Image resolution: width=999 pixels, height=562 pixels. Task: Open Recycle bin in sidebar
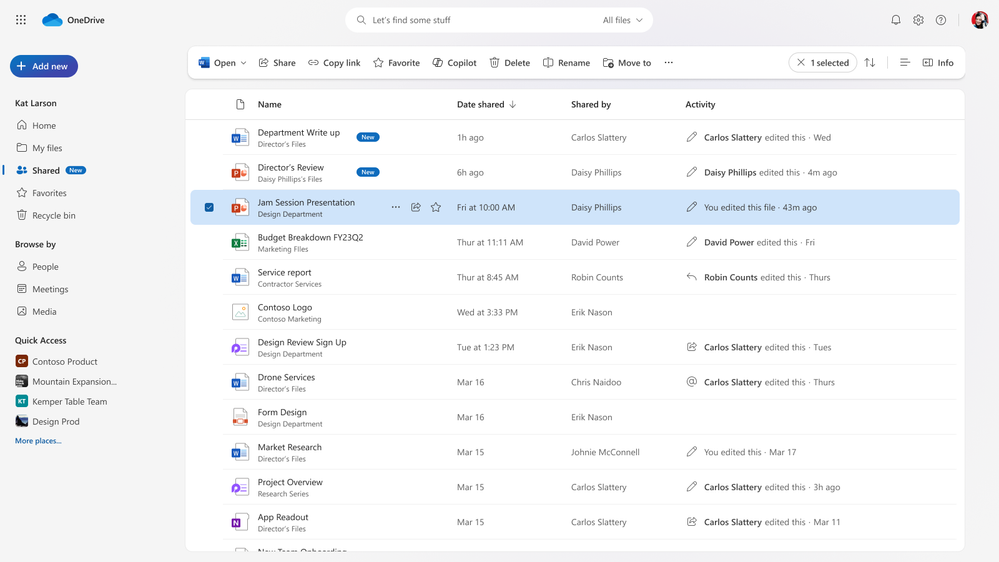(53, 215)
